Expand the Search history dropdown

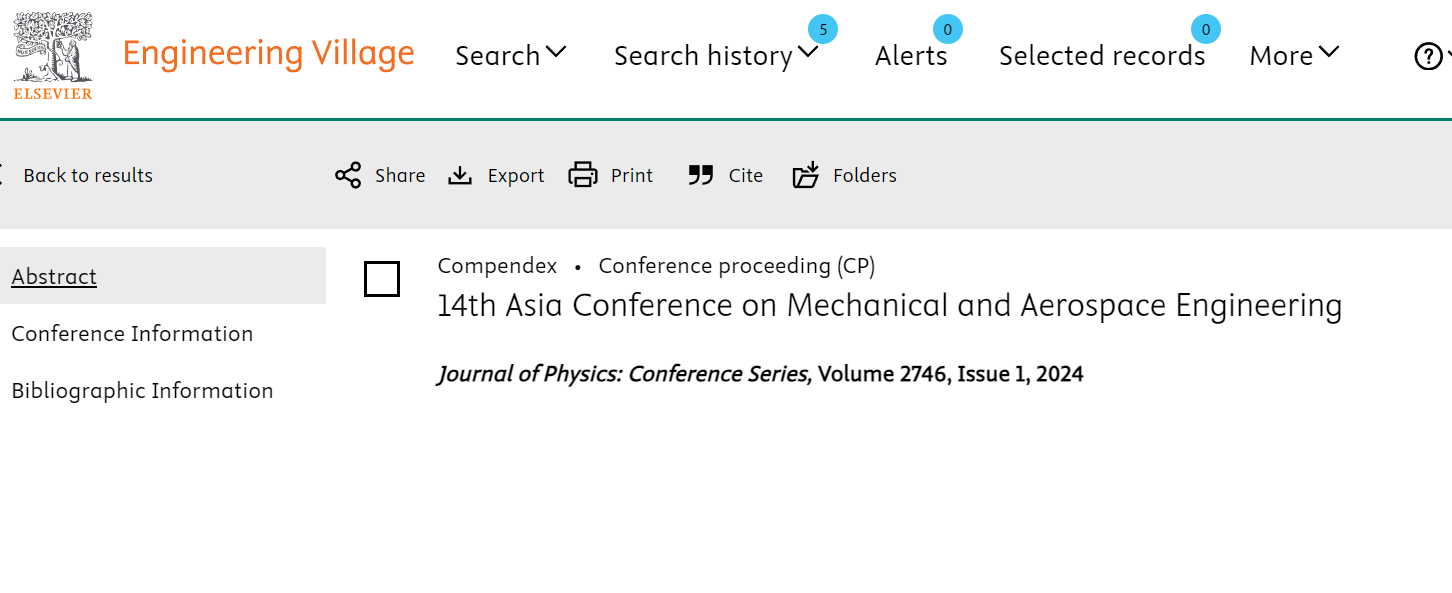tap(716, 56)
